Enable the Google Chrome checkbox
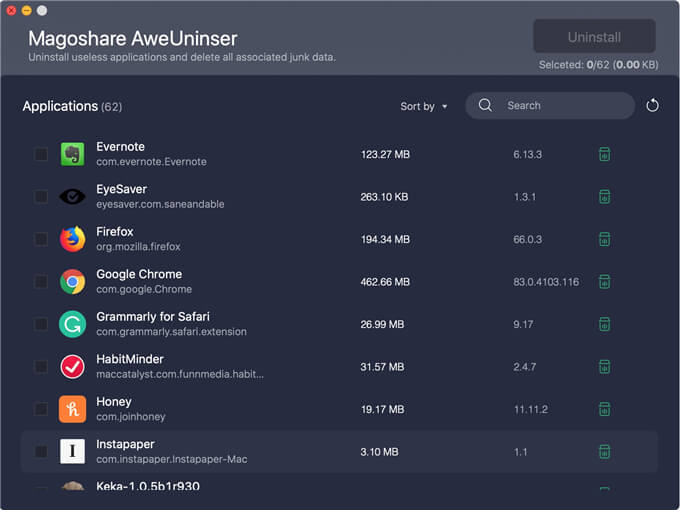Screen dimensions: 680x510 click(x=41, y=281)
